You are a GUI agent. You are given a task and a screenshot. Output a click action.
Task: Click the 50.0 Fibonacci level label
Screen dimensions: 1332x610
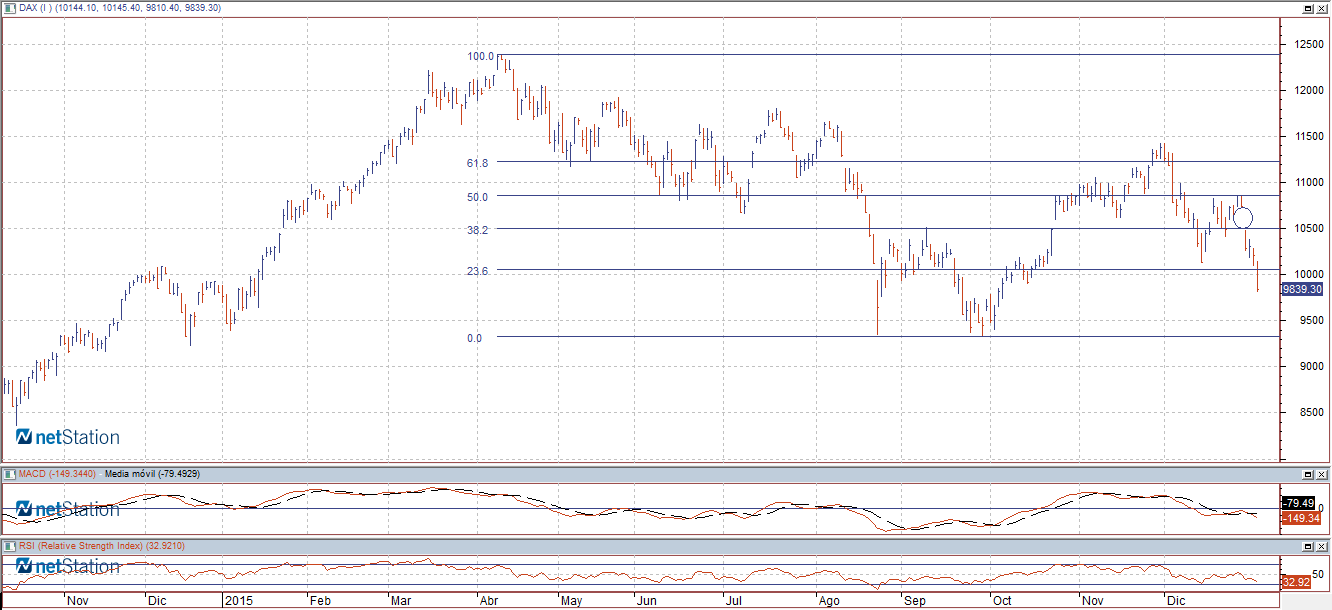pos(477,197)
